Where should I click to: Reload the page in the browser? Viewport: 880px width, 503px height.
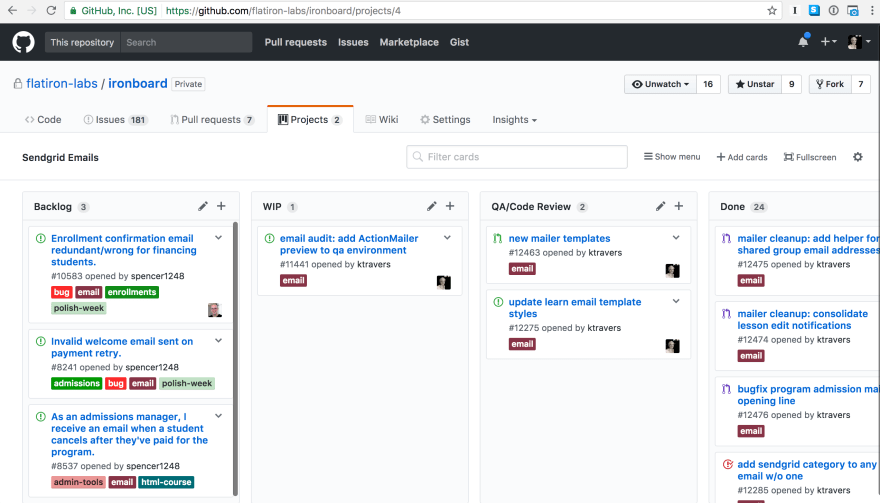coord(51,10)
